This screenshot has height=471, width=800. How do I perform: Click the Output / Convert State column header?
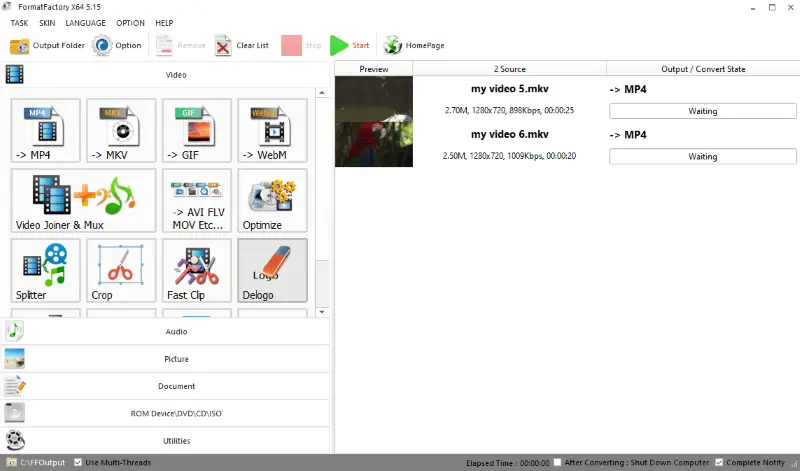click(x=703, y=69)
